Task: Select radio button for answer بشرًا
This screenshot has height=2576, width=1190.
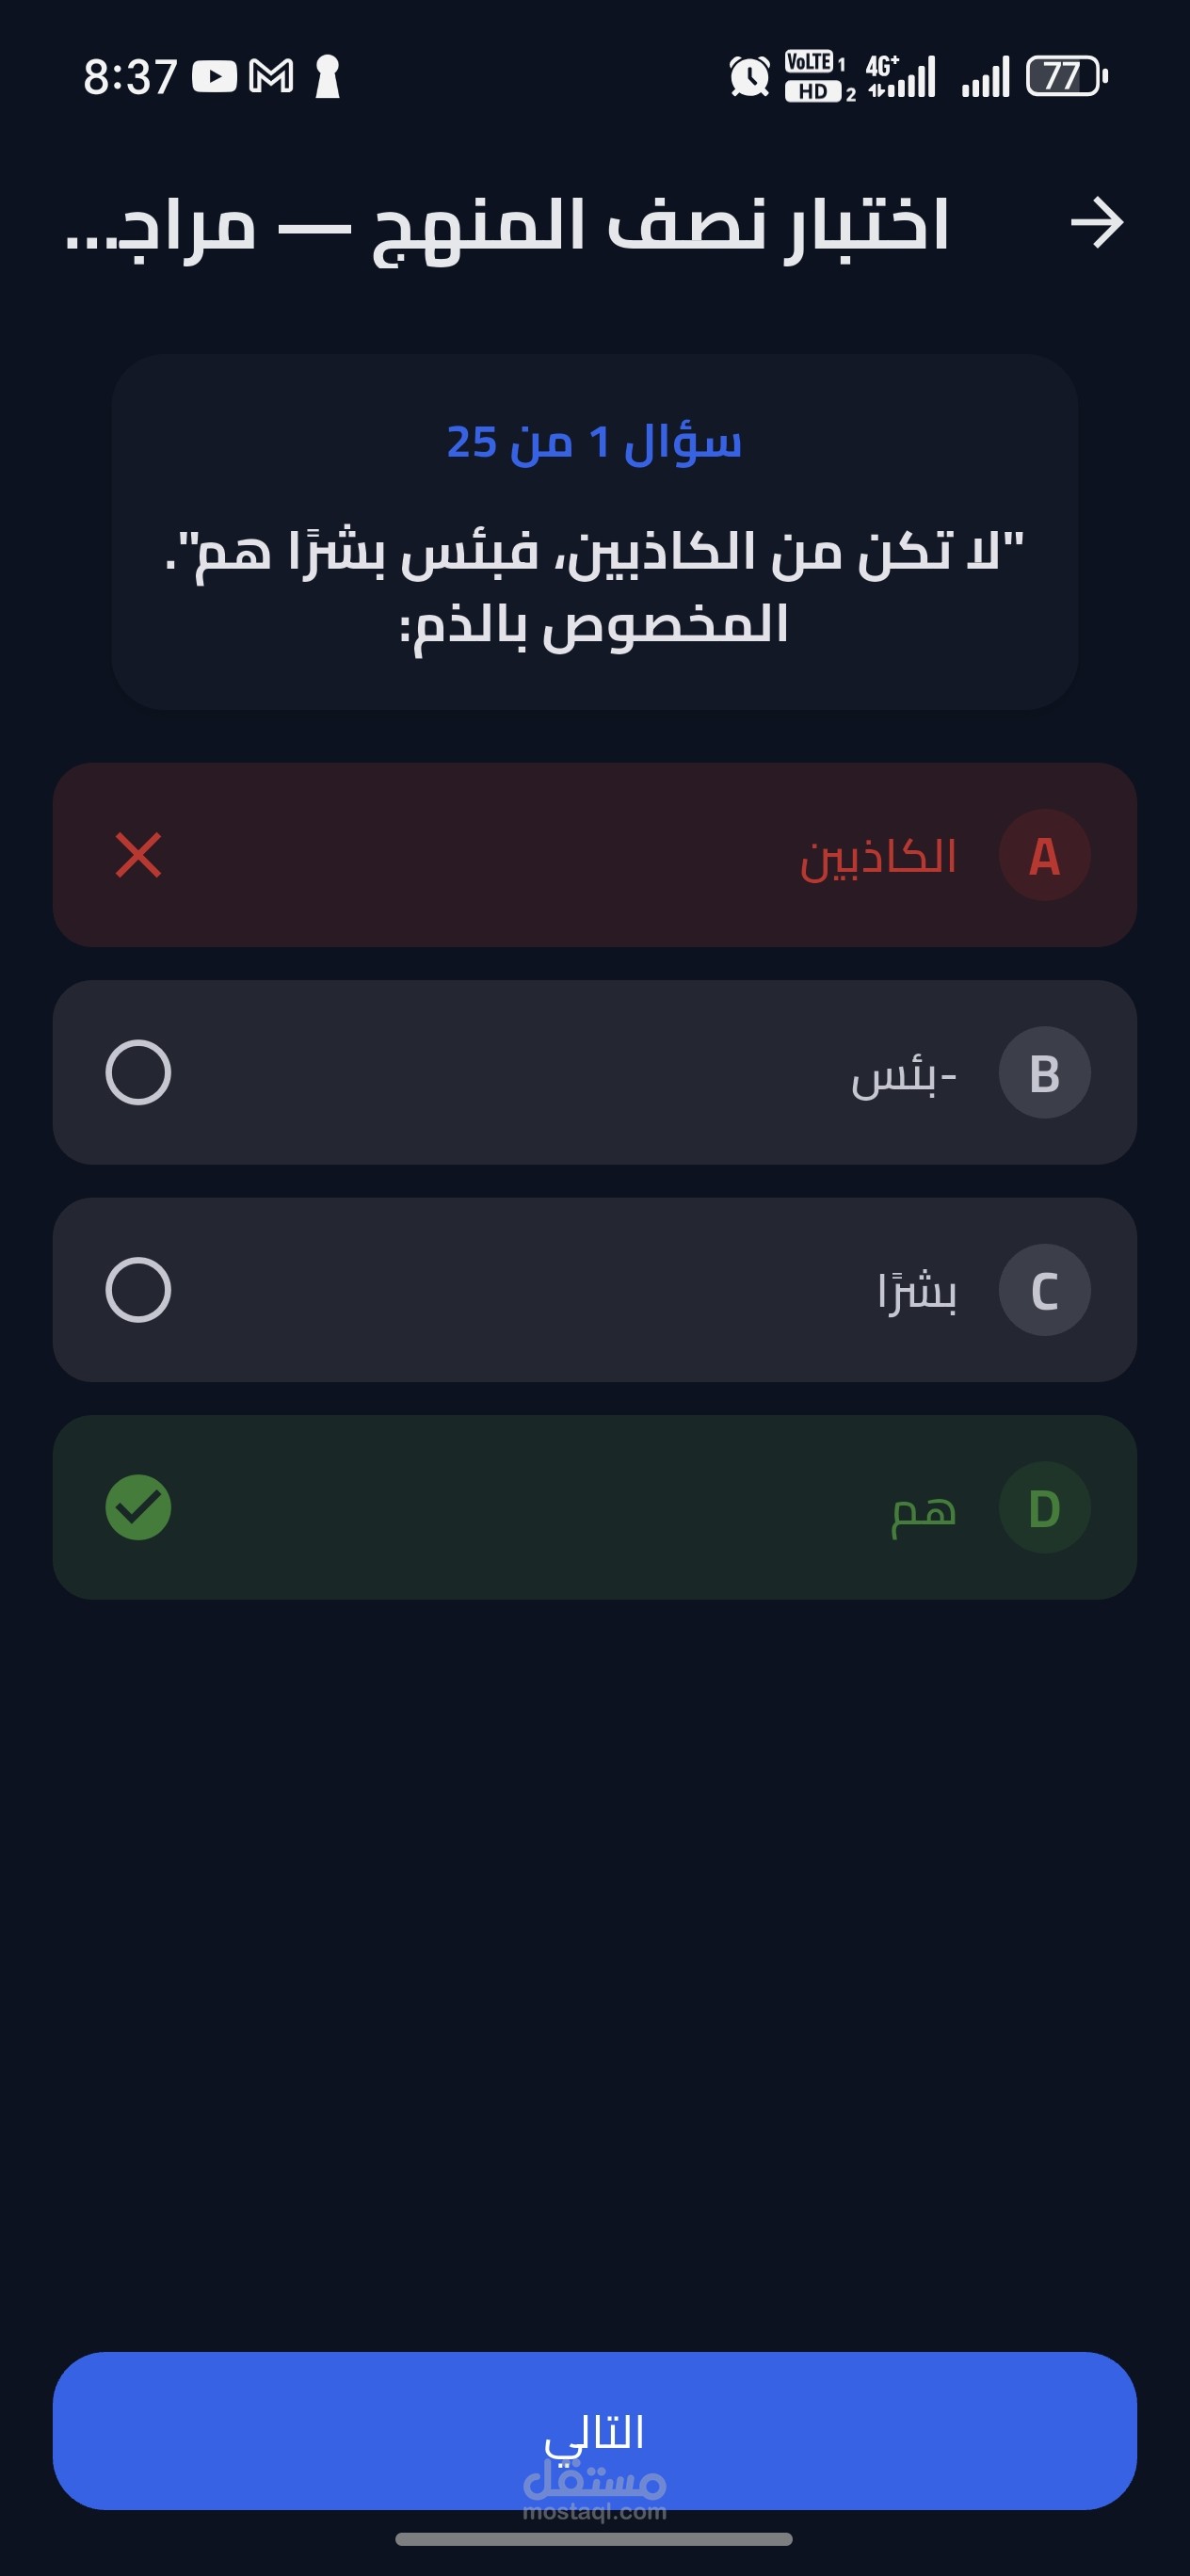Action: point(138,1290)
